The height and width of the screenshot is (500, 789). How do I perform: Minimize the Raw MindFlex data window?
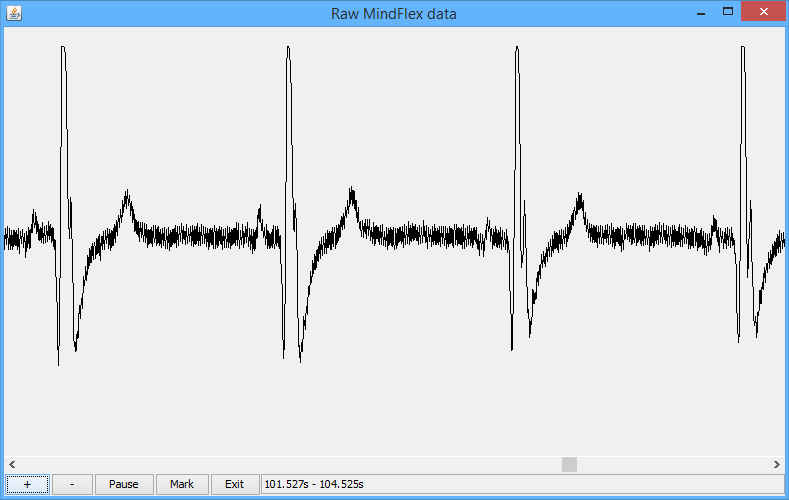point(701,13)
